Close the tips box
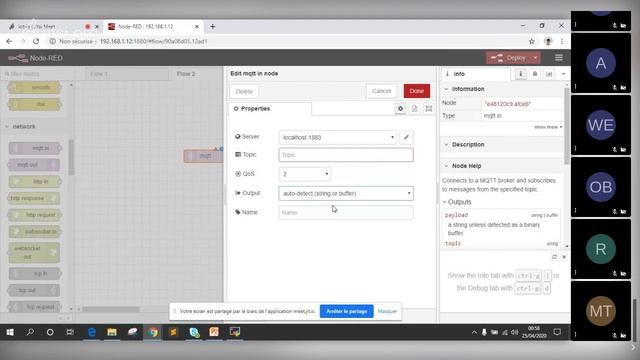This screenshot has width=640, height=360. (564, 257)
